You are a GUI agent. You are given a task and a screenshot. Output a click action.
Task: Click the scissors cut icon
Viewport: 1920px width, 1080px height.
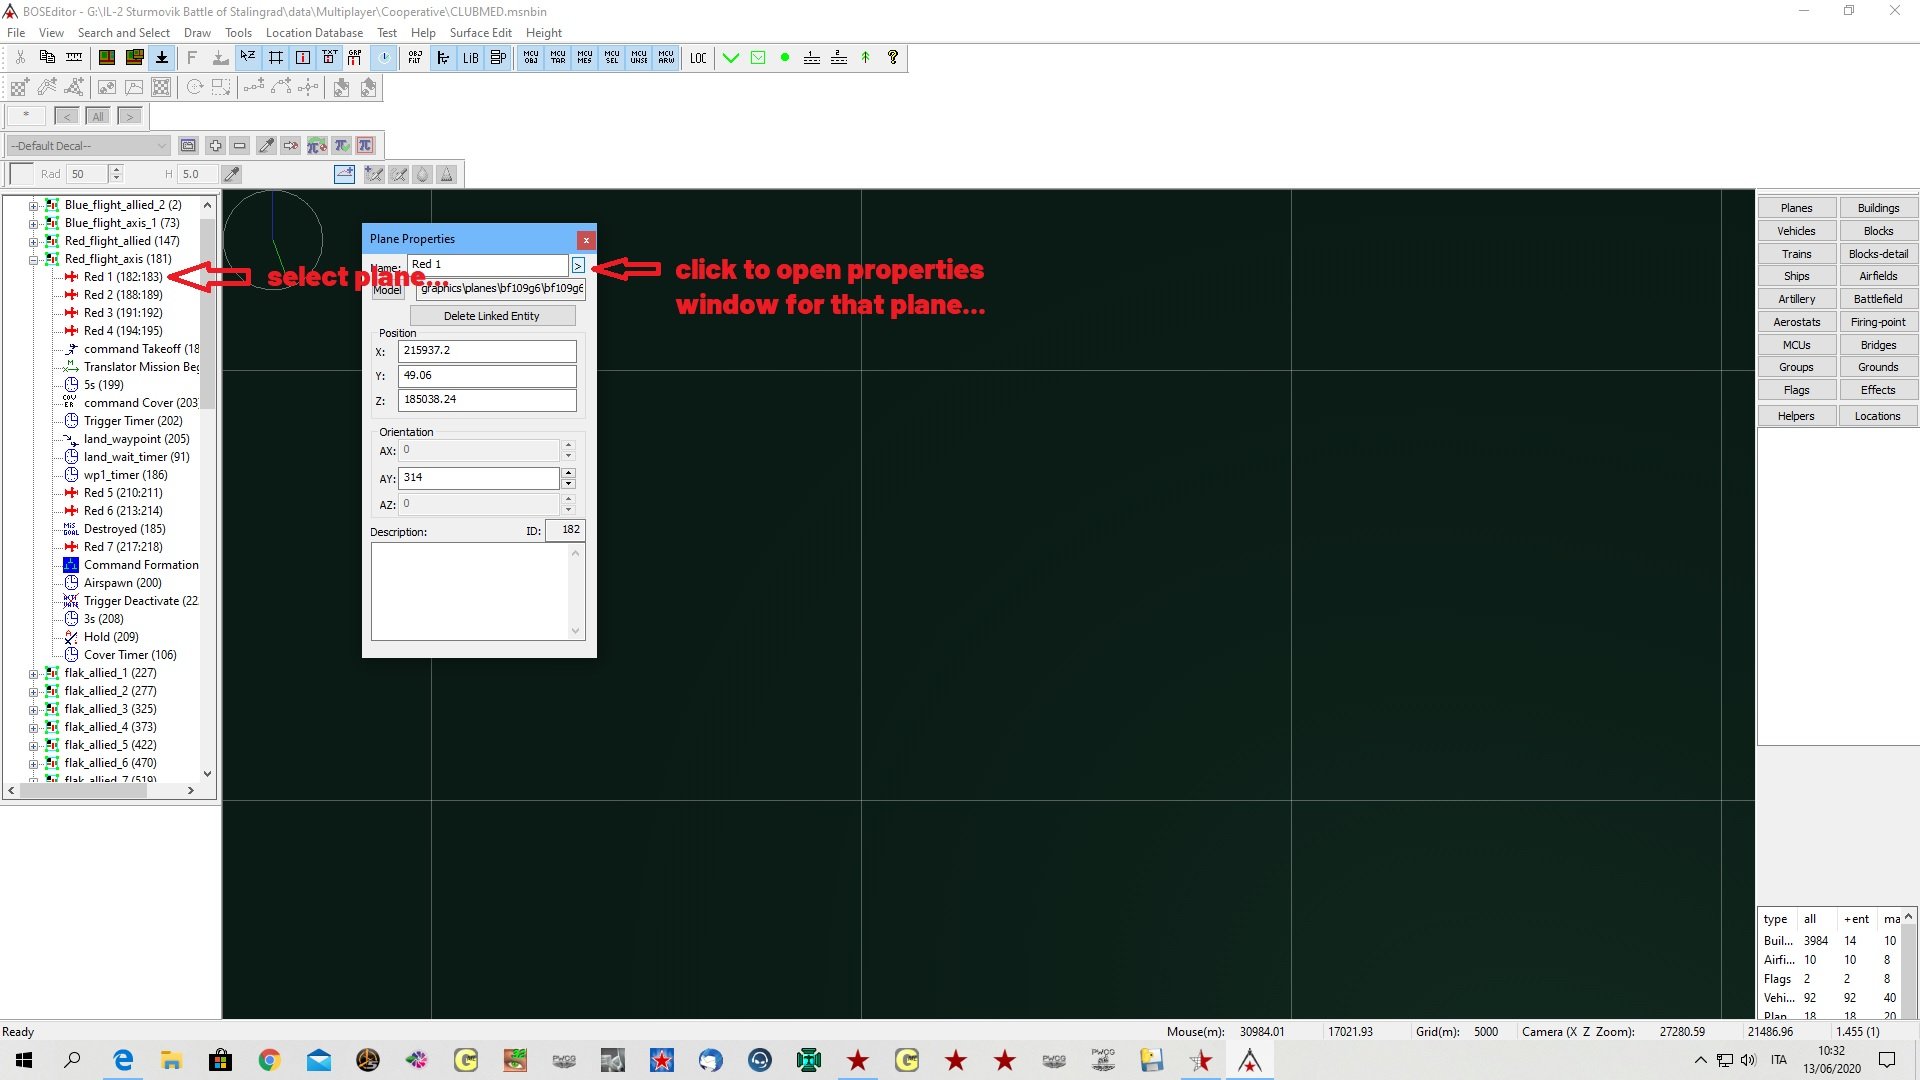tap(20, 58)
